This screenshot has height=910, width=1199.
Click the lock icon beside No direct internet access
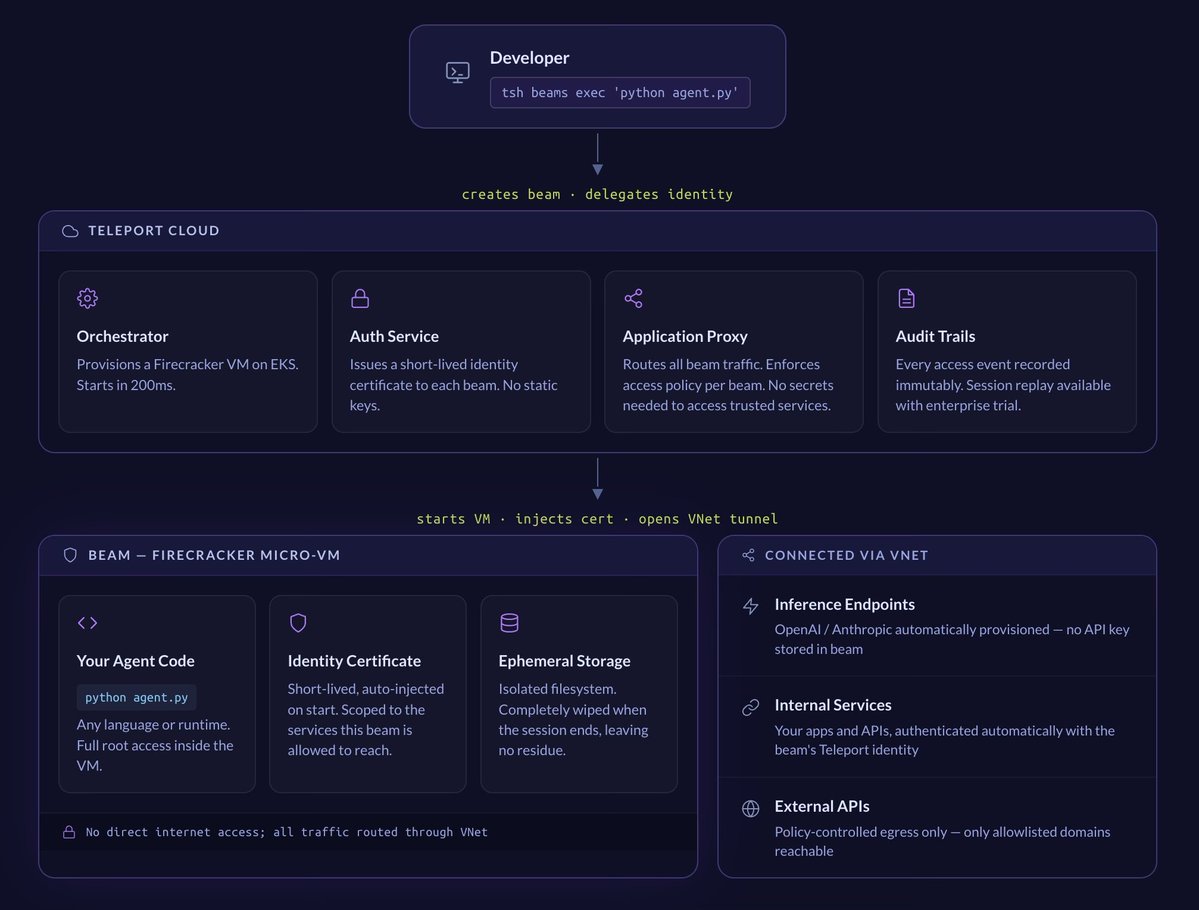[x=69, y=832]
